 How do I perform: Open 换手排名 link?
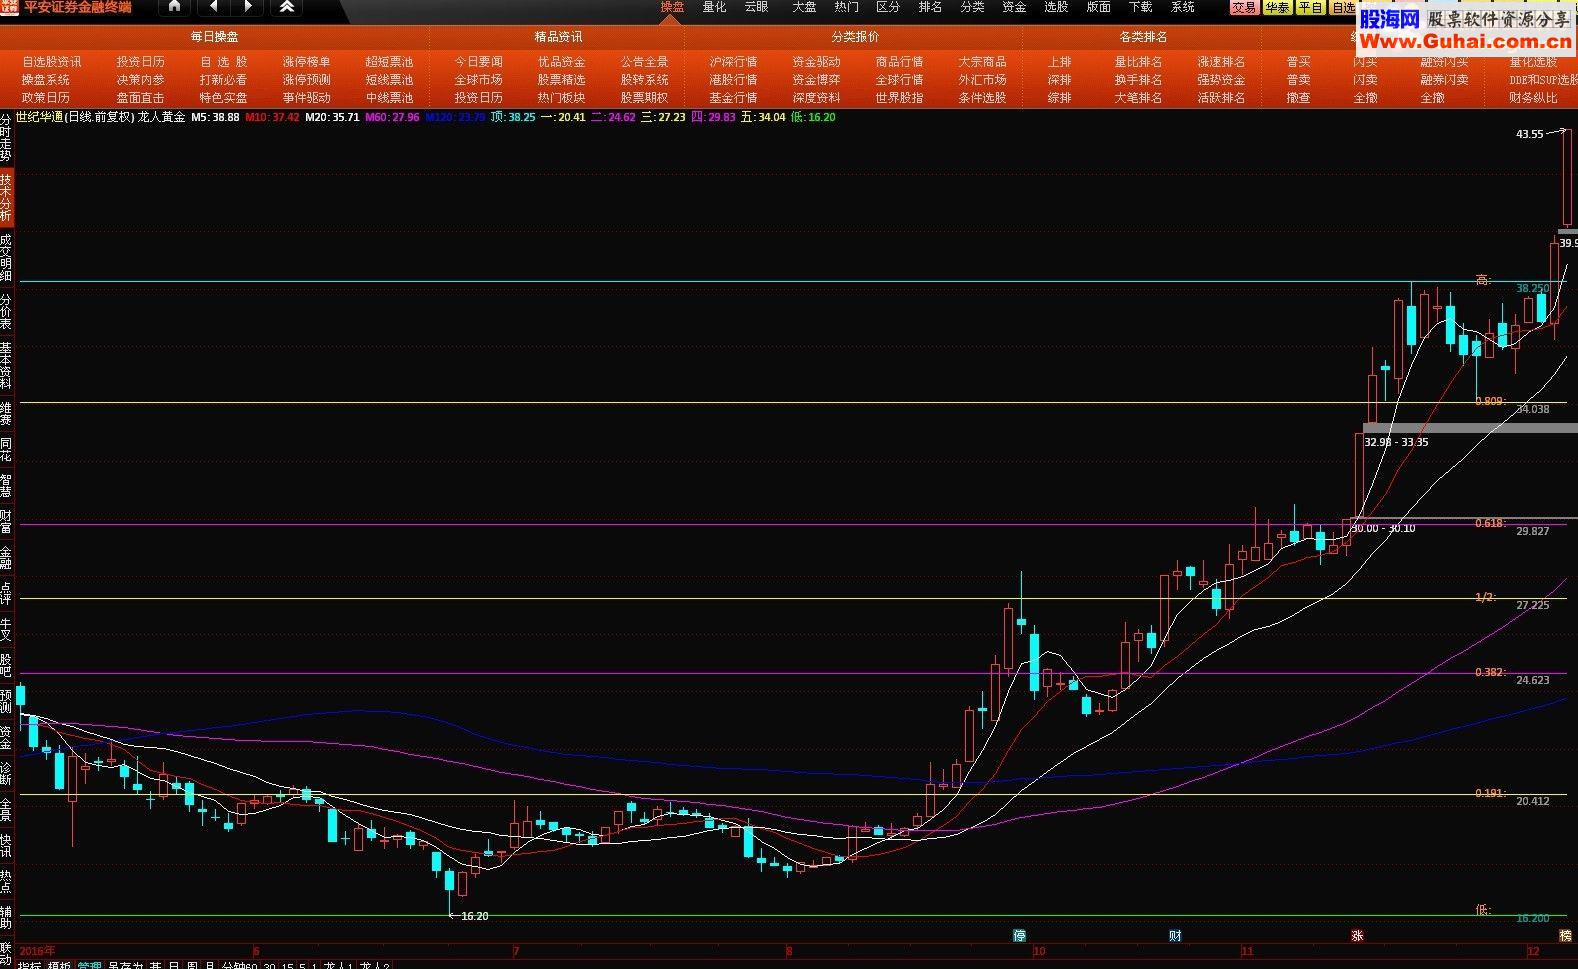[1138, 80]
